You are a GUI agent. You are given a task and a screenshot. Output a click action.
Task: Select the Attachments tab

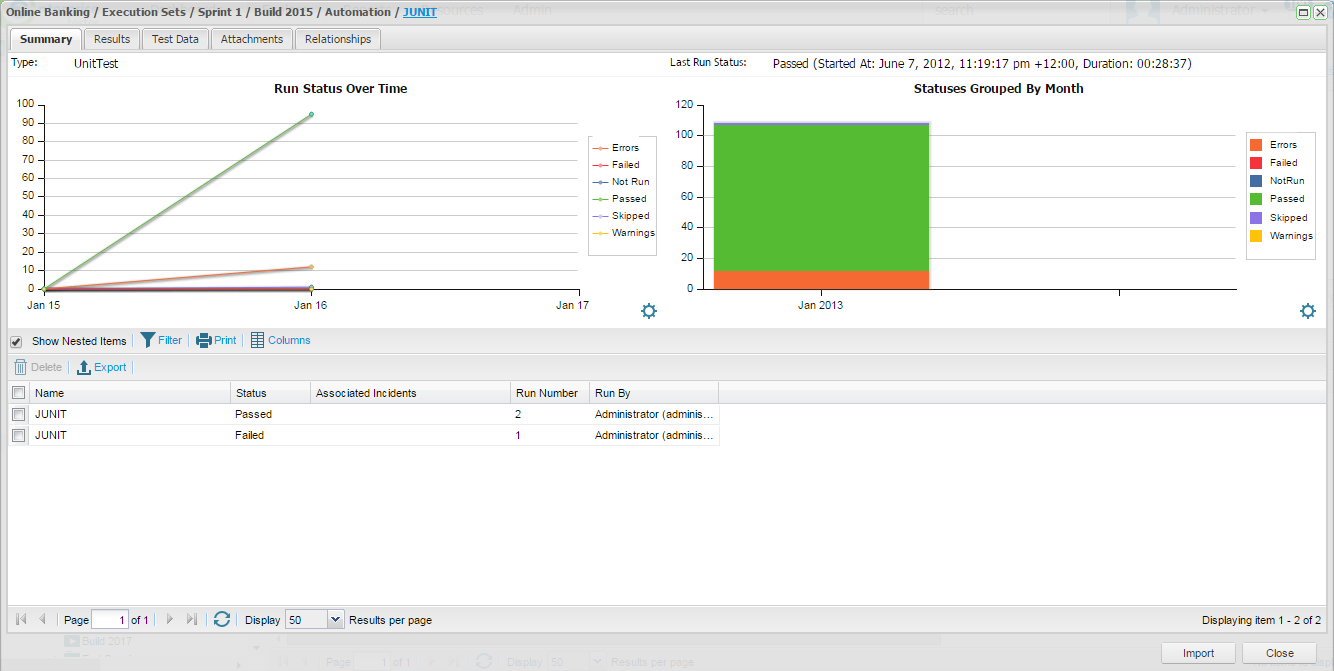point(252,39)
